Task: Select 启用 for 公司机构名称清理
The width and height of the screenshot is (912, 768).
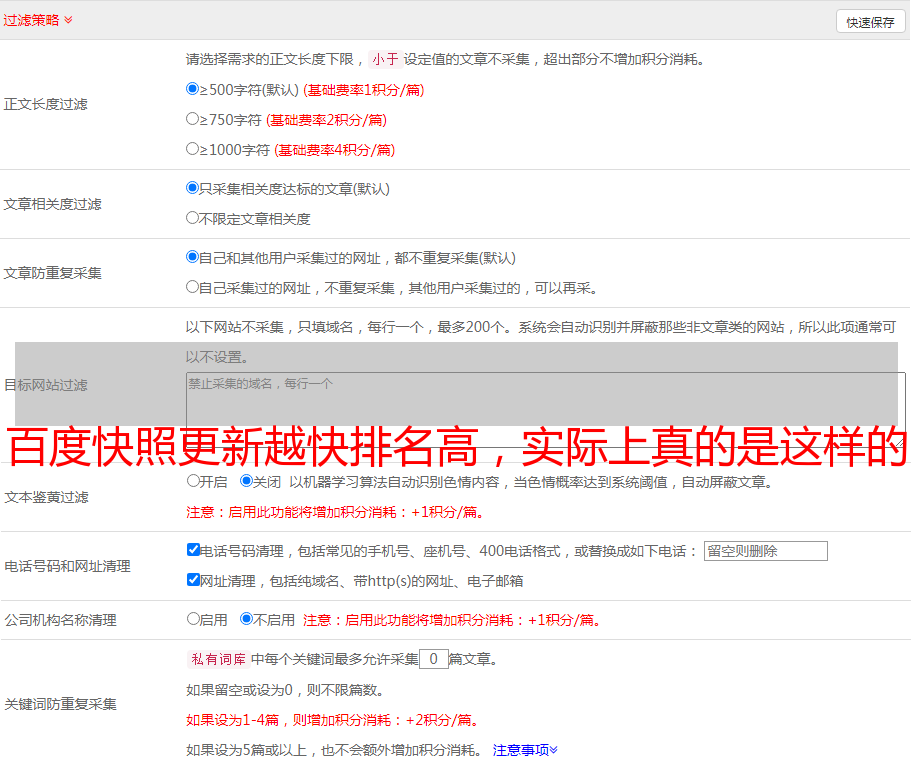Action: [194, 618]
